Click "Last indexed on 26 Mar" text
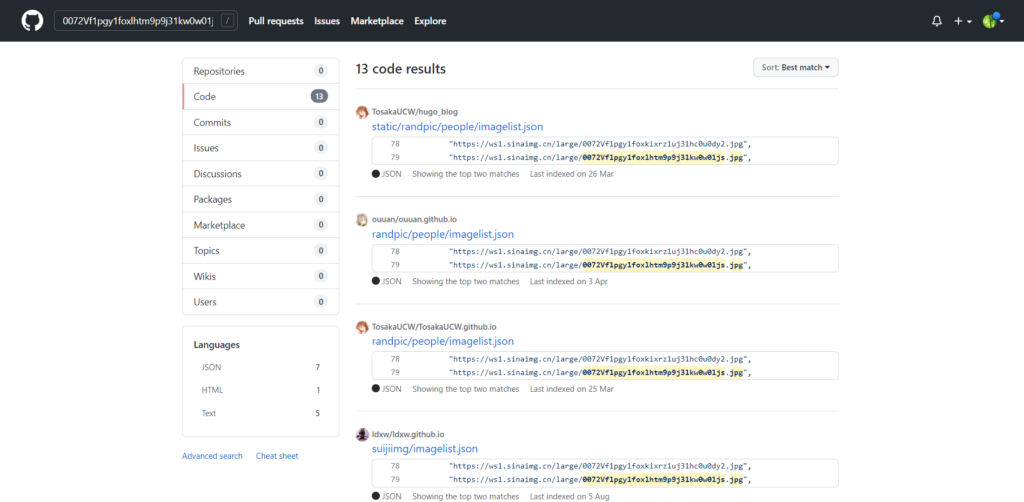The width and height of the screenshot is (1024, 502). [x=571, y=174]
